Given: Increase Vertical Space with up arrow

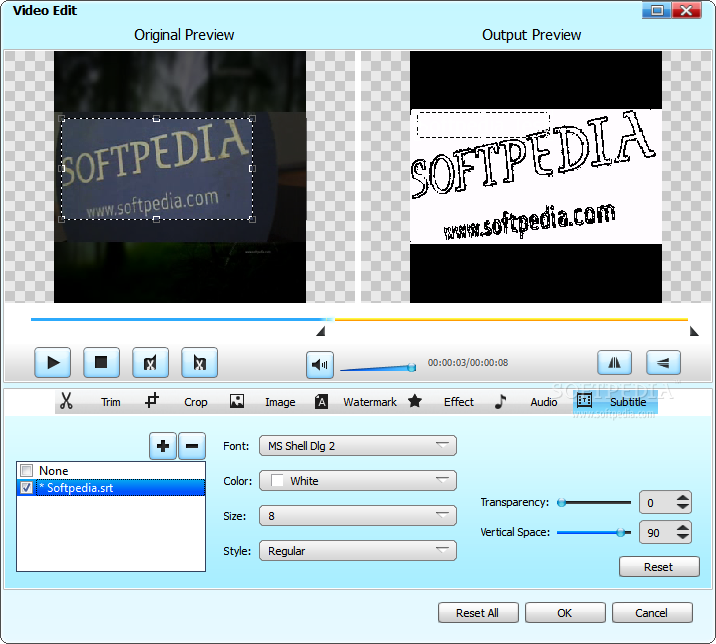Looking at the screenshot, I should coord(683,528).
